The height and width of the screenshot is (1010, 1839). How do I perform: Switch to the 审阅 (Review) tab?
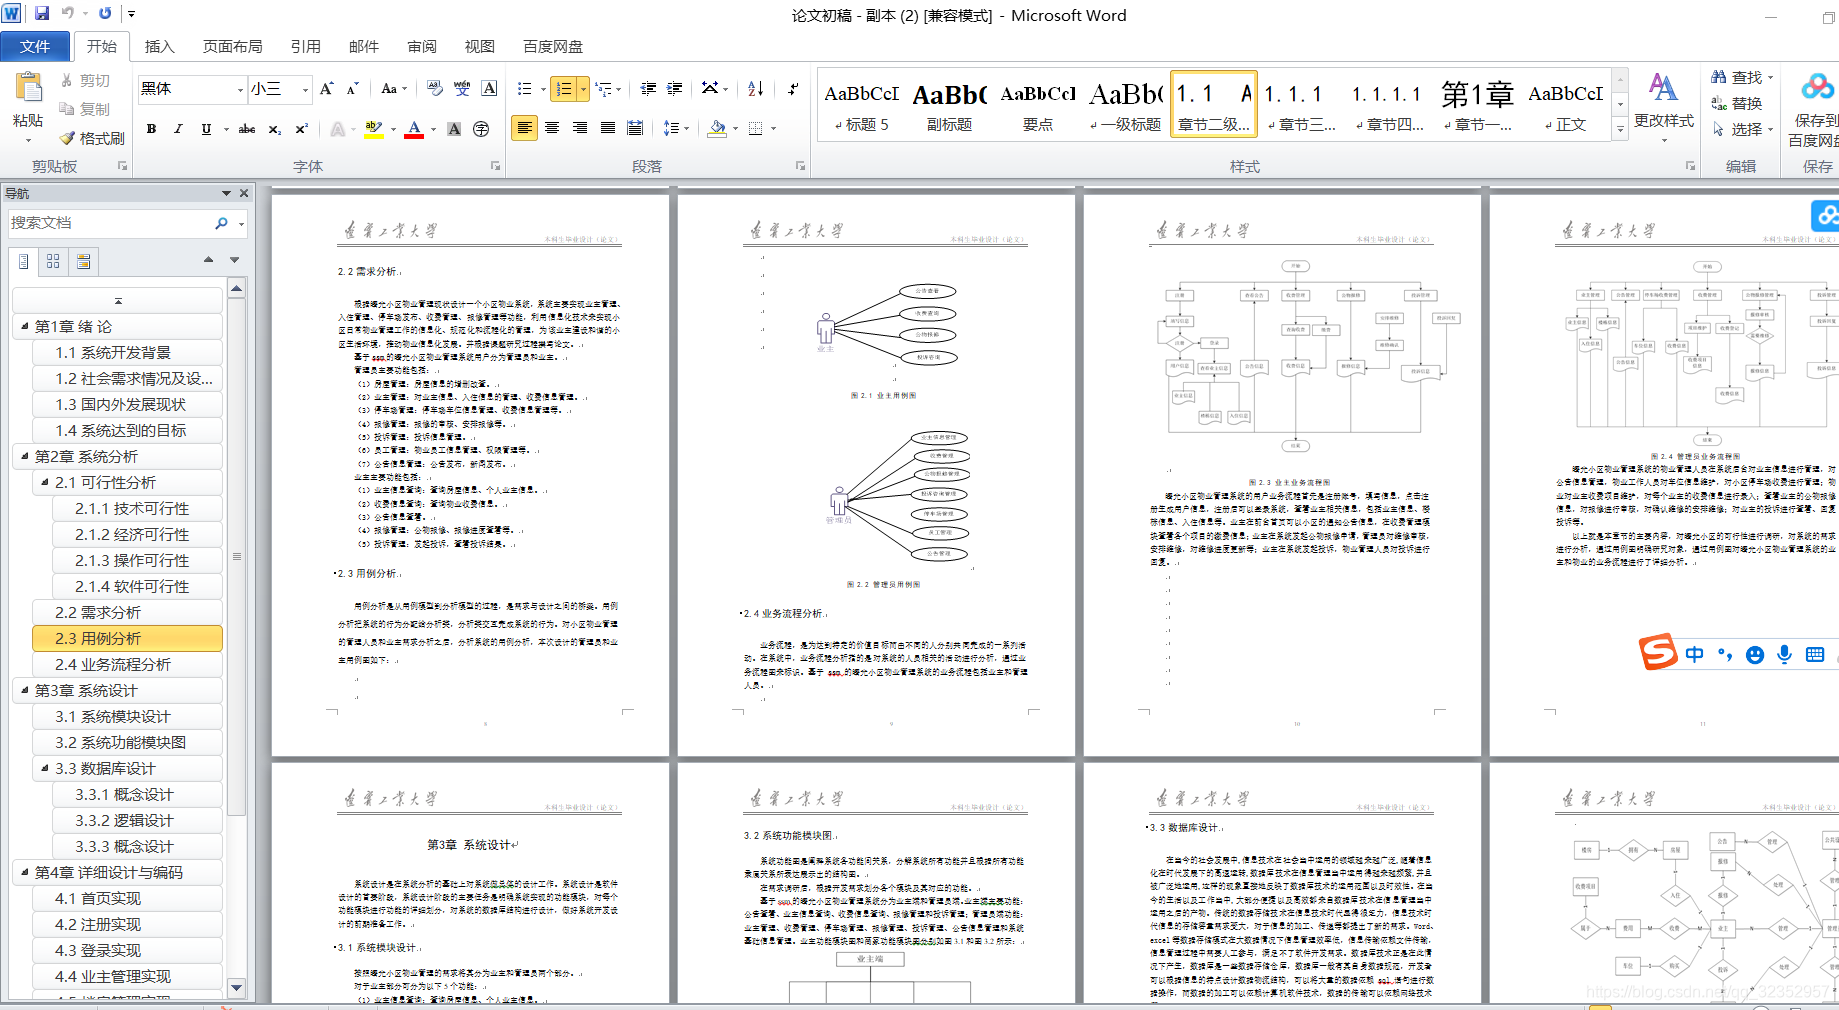(x=422, y=46)
